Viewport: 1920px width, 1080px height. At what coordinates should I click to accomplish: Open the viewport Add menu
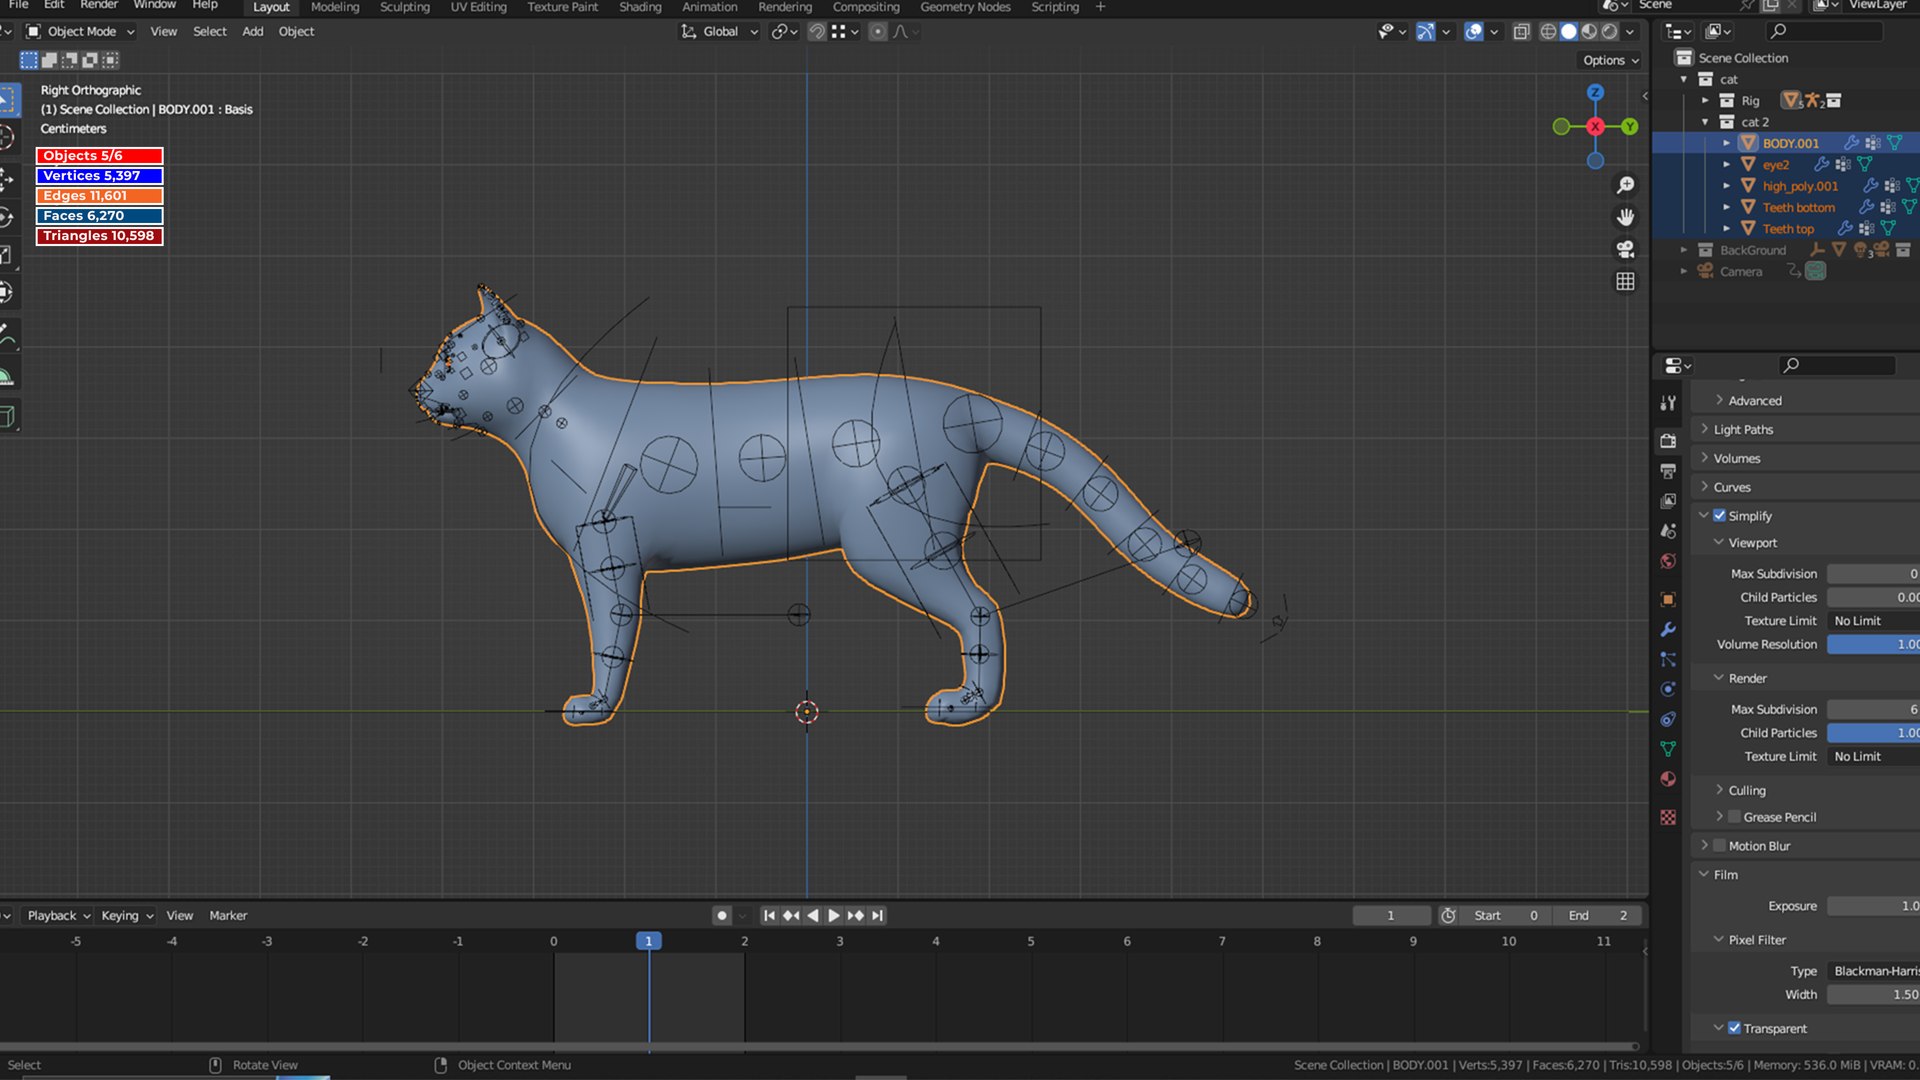click(253, 32)
